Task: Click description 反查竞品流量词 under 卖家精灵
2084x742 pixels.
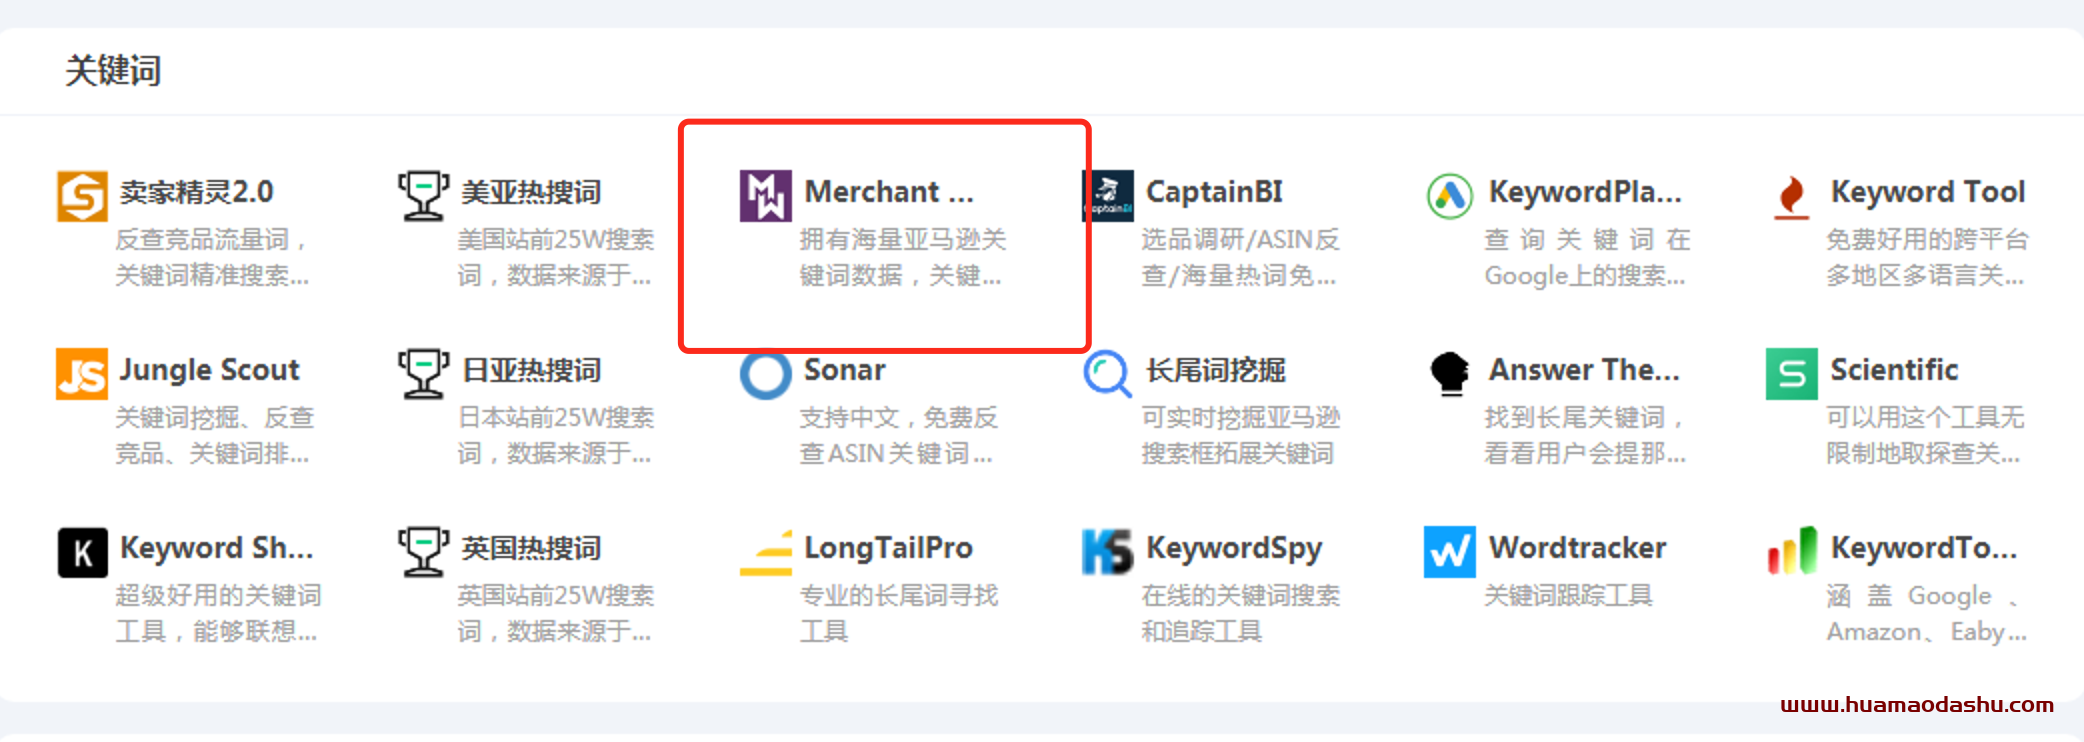Action: click(212, 257)
